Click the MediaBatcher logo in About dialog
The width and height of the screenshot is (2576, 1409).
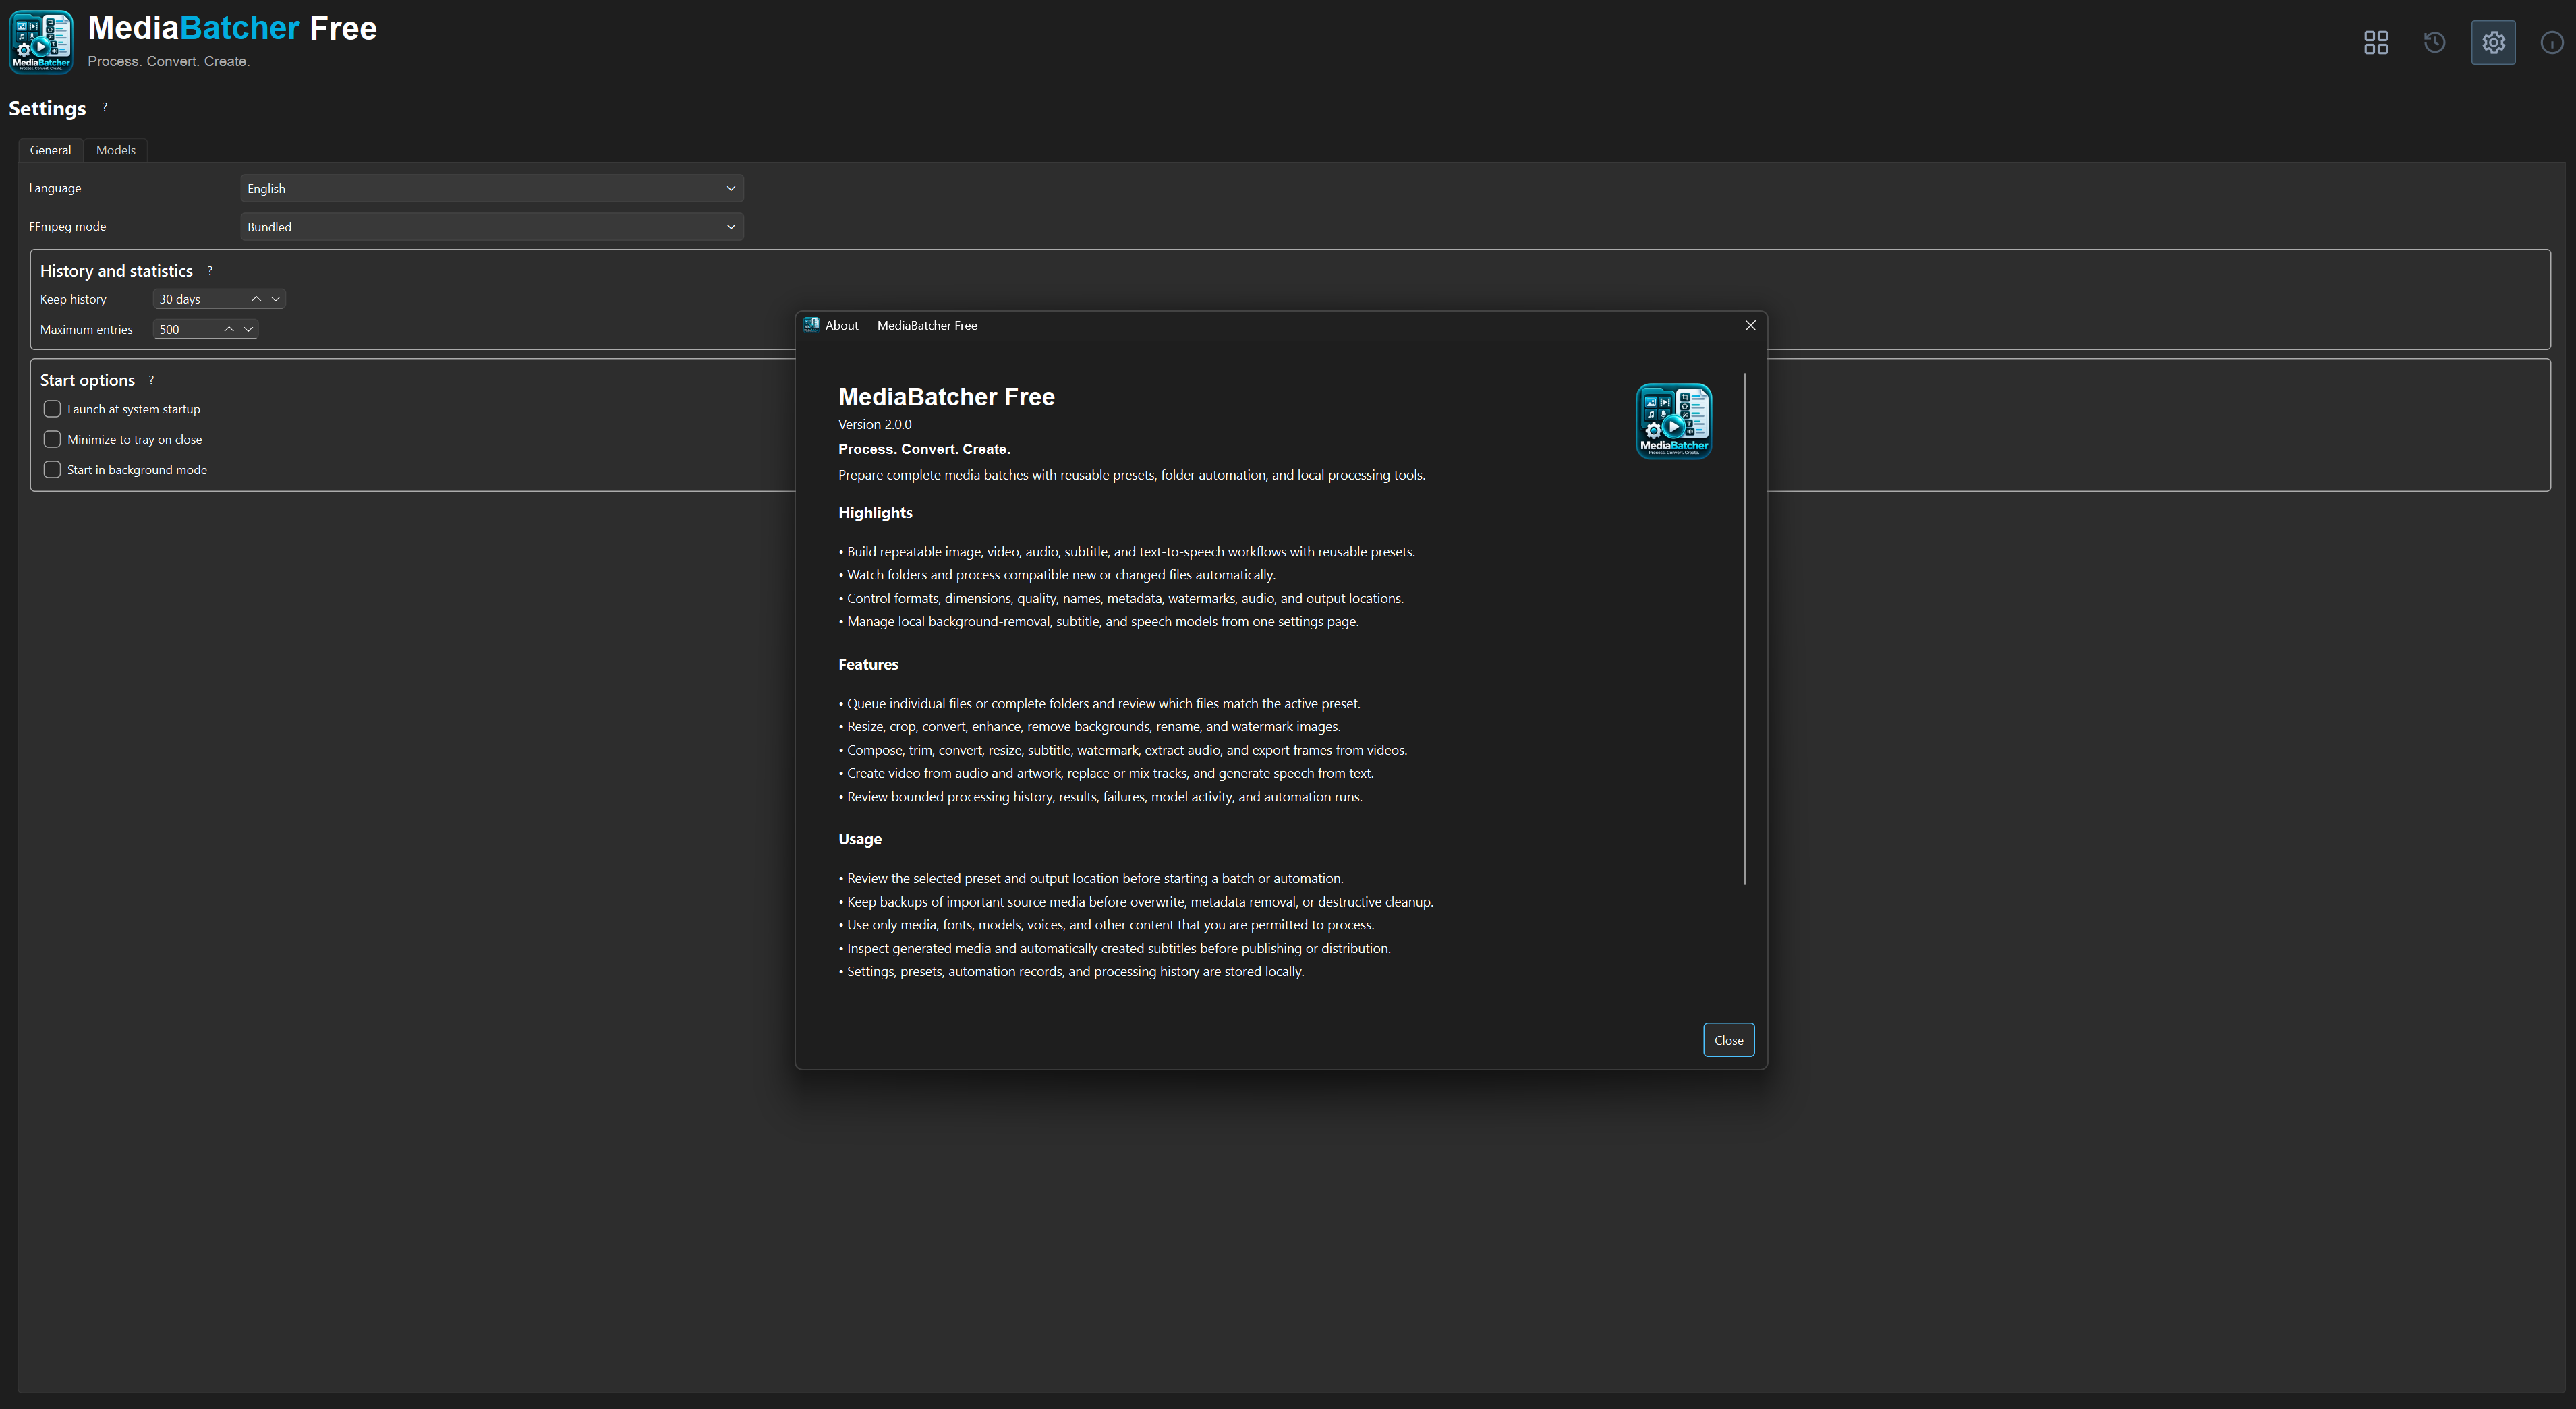[1674, 421]
